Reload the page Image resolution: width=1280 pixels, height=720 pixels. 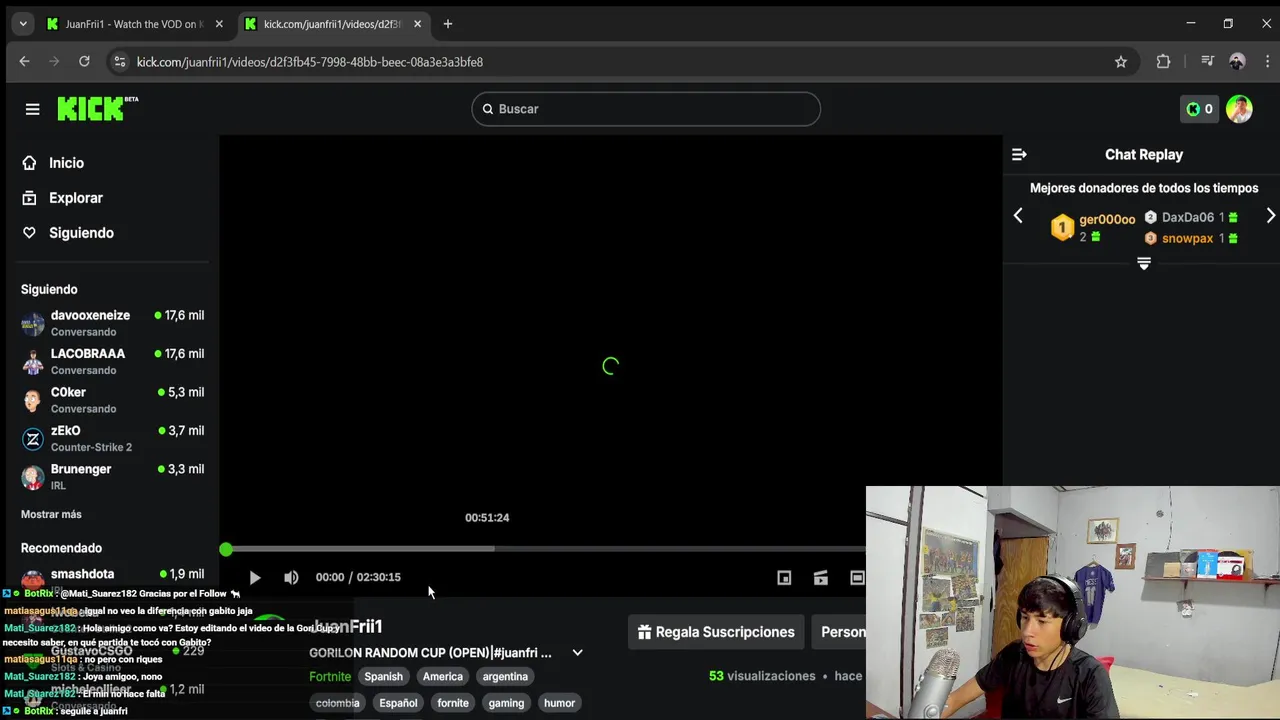click(84, 62)
